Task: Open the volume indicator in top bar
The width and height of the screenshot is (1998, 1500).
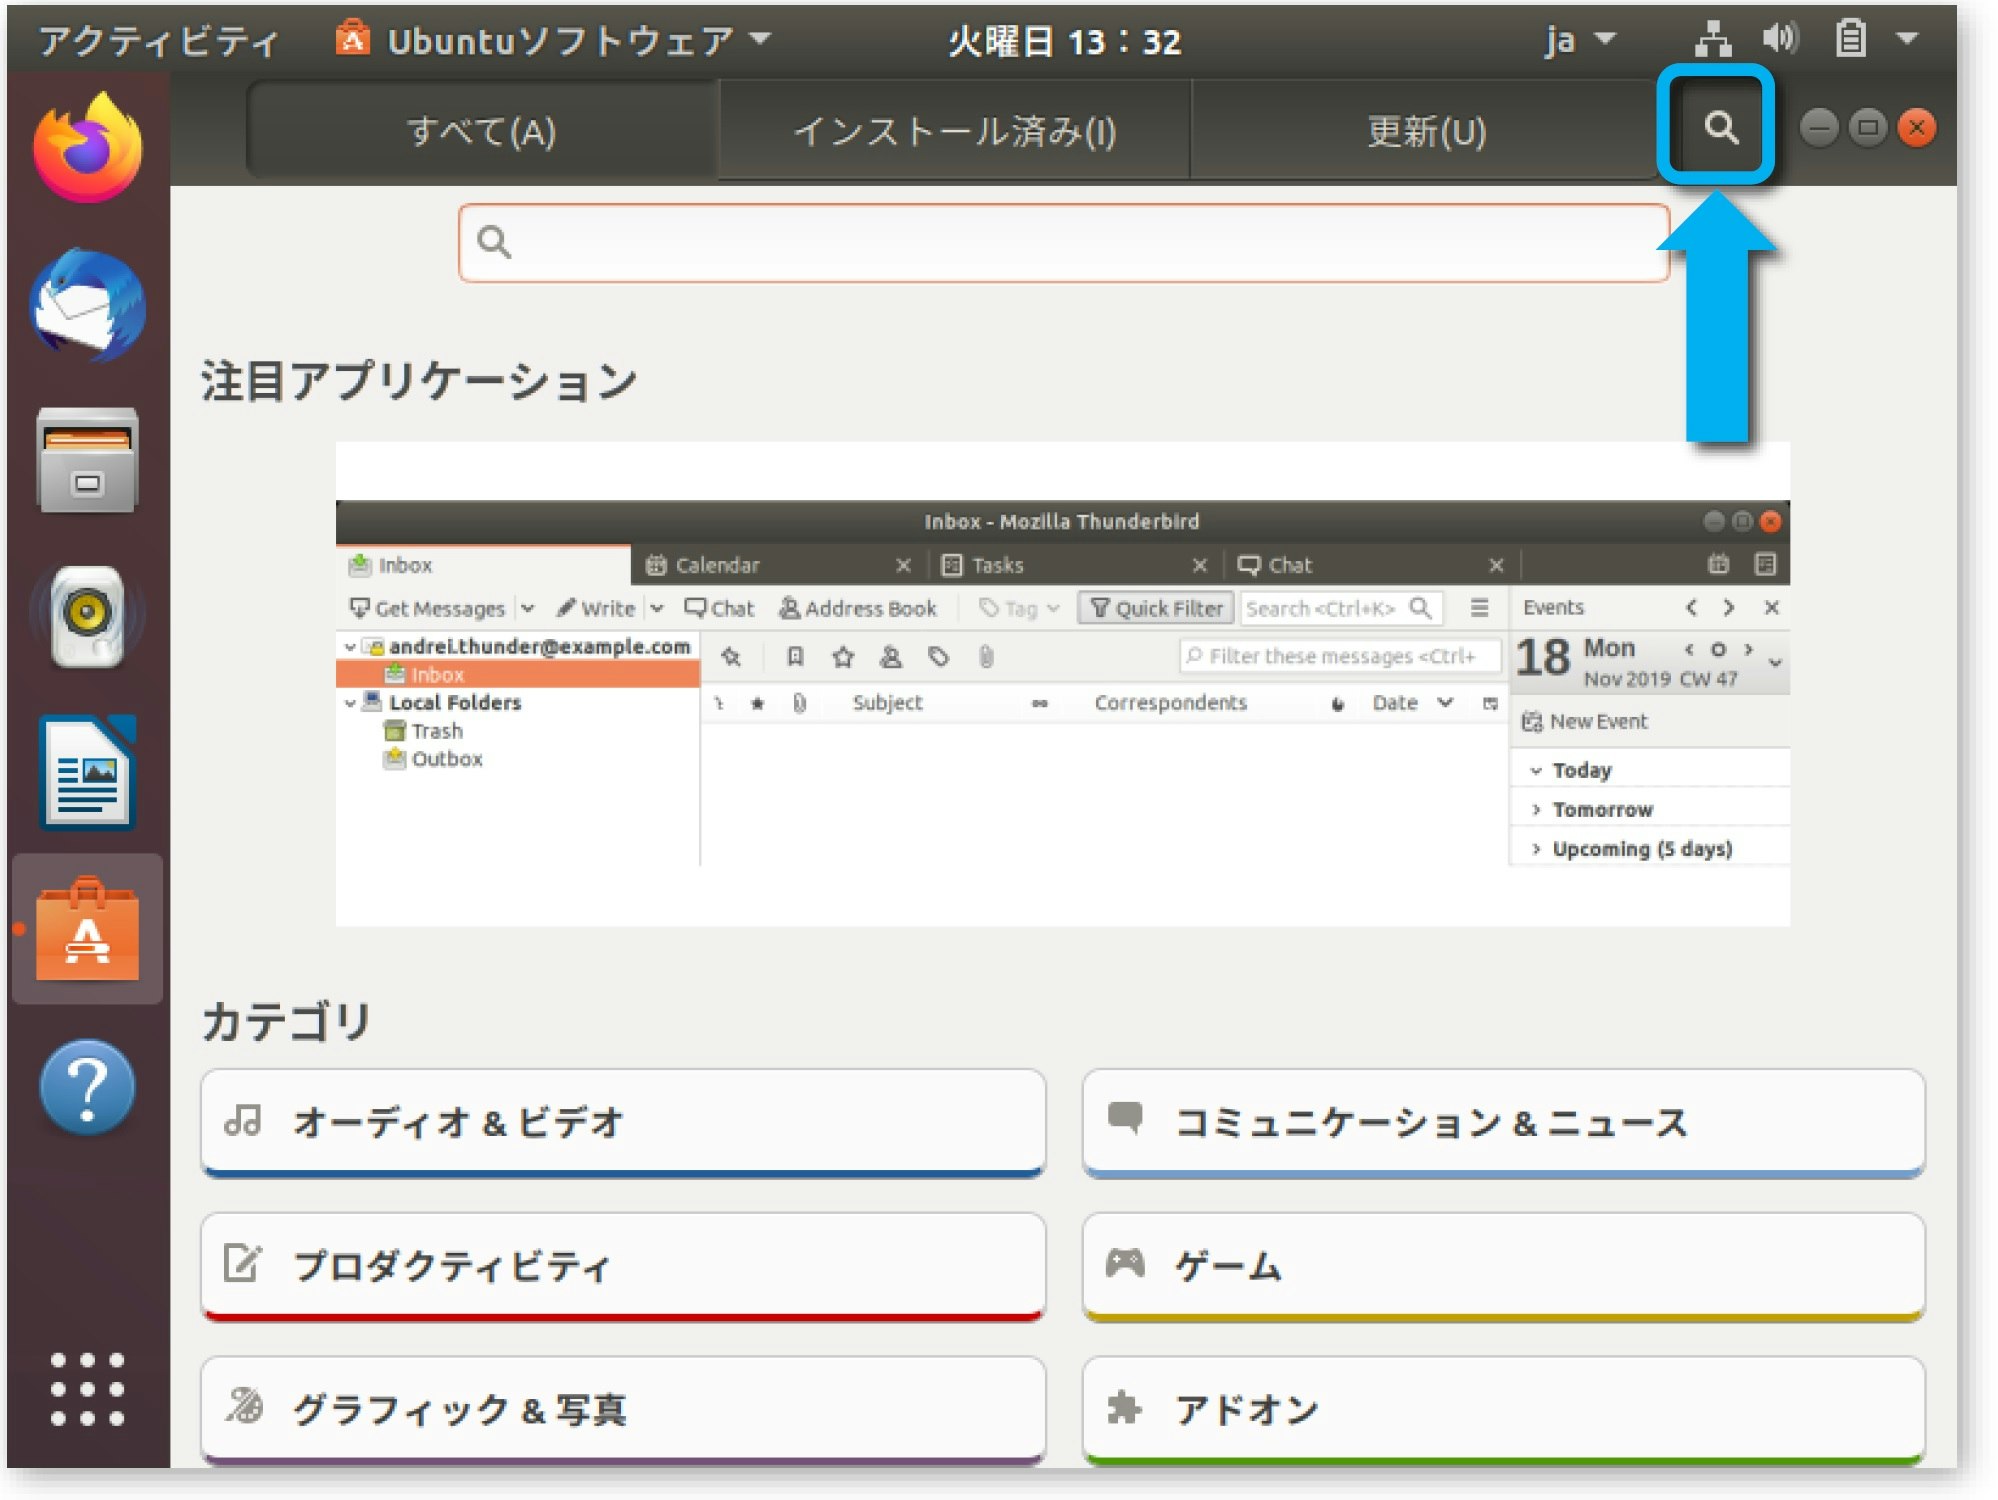Action: pos(1780,40)
